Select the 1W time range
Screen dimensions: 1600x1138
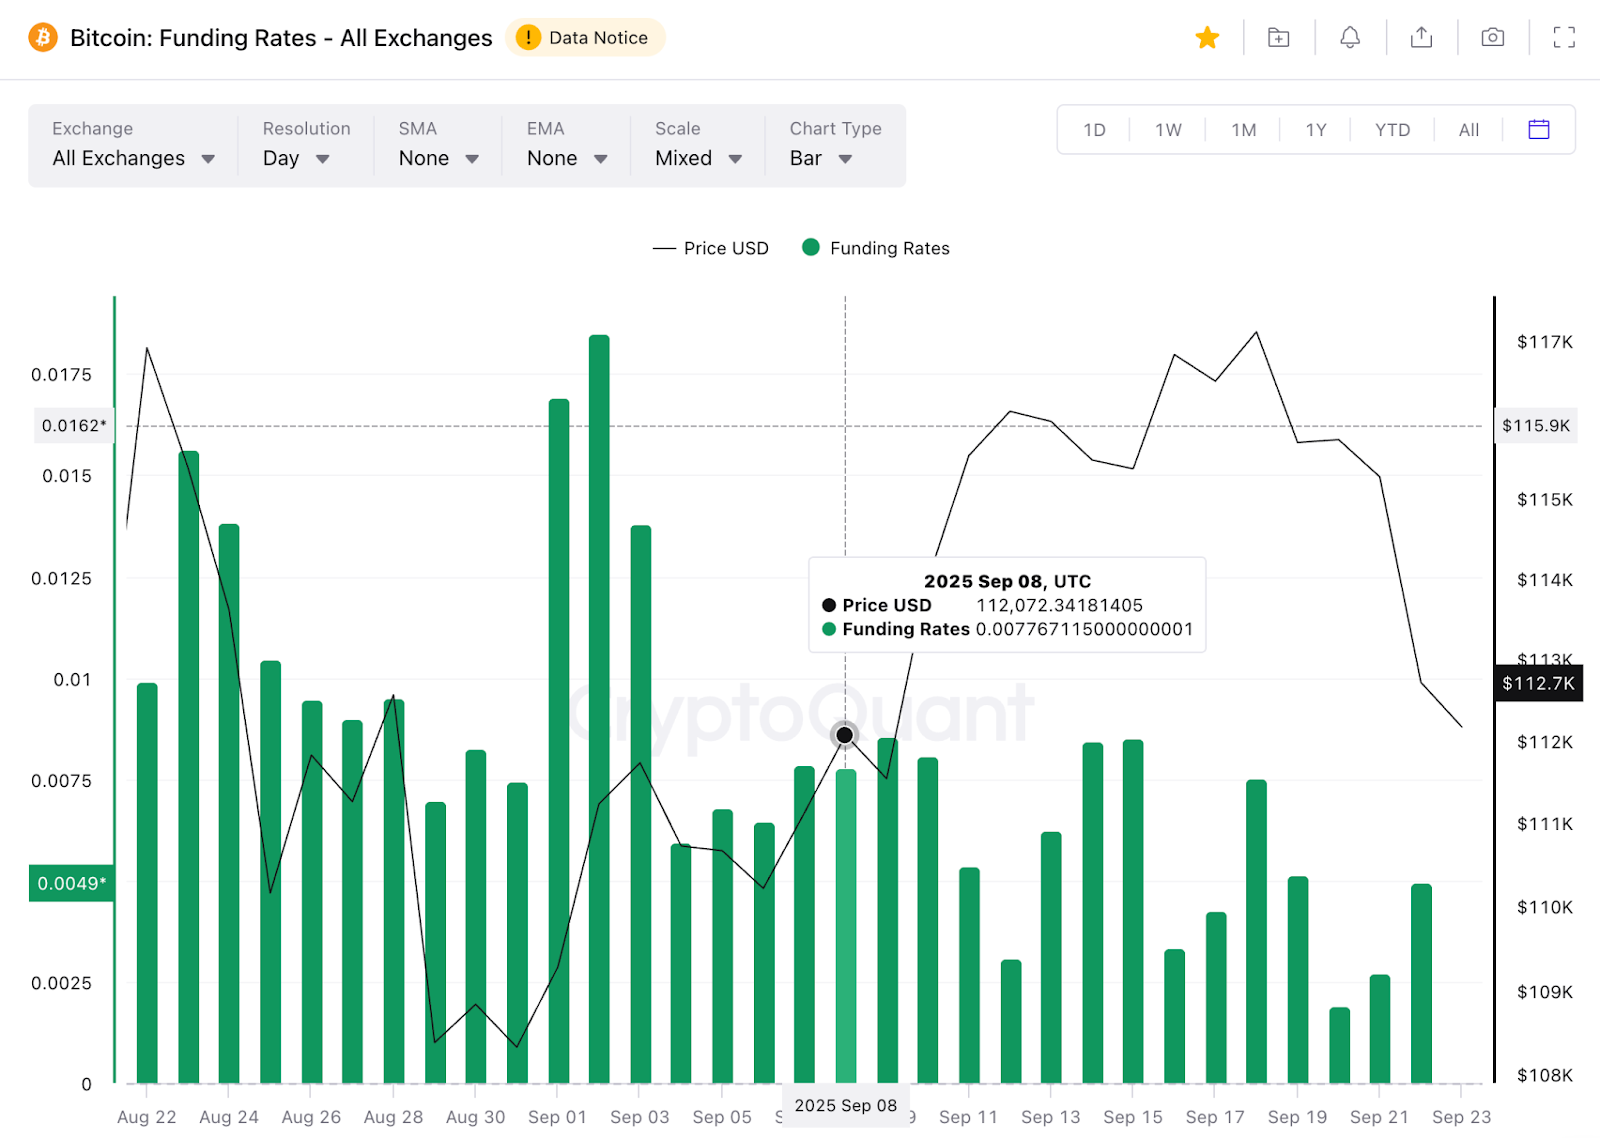(x=1168, y=130)
